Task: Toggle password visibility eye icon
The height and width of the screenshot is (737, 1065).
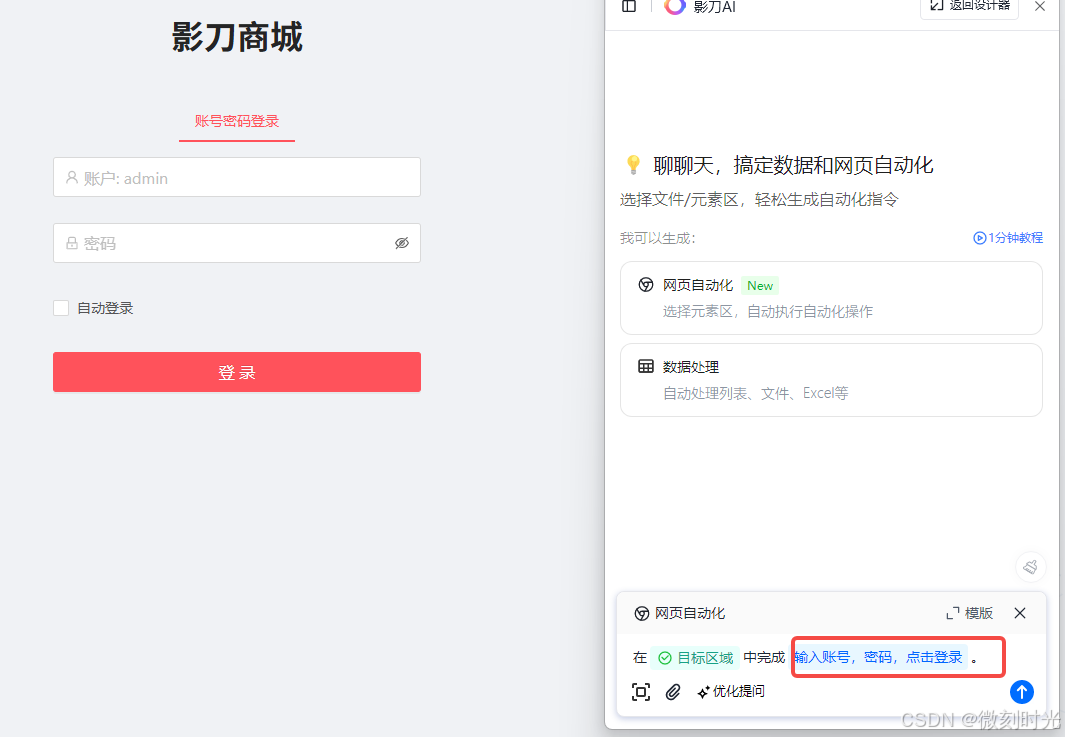Action: (402, 243)
